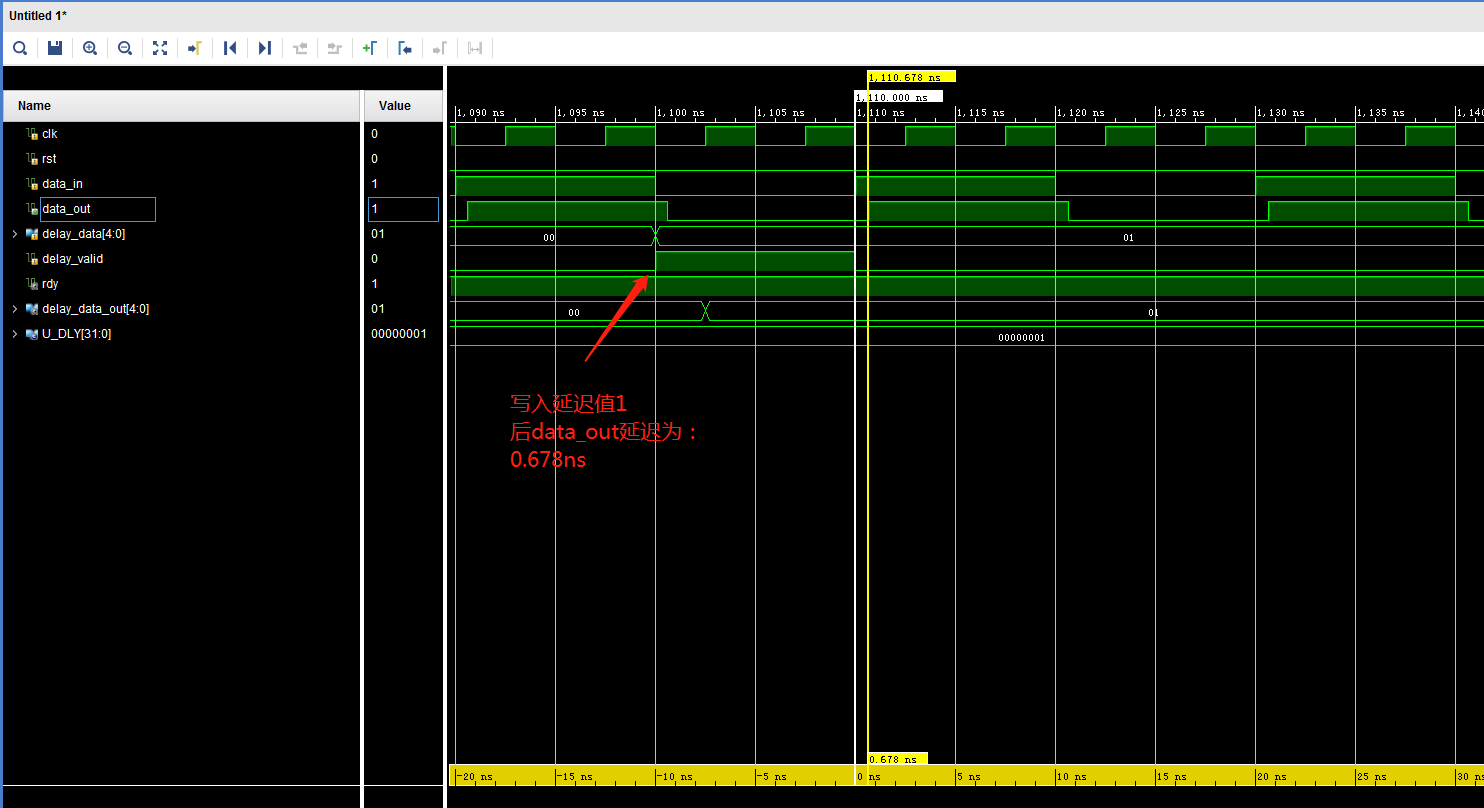
Task: Click the Swap Cursors icon
Action: 475,48
